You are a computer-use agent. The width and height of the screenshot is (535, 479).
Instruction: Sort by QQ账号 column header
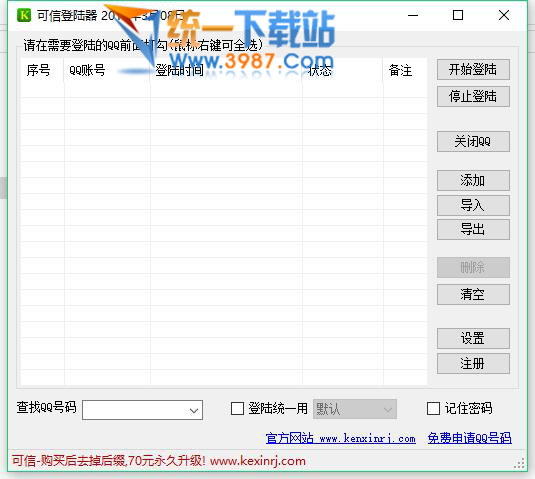(87, 70)
